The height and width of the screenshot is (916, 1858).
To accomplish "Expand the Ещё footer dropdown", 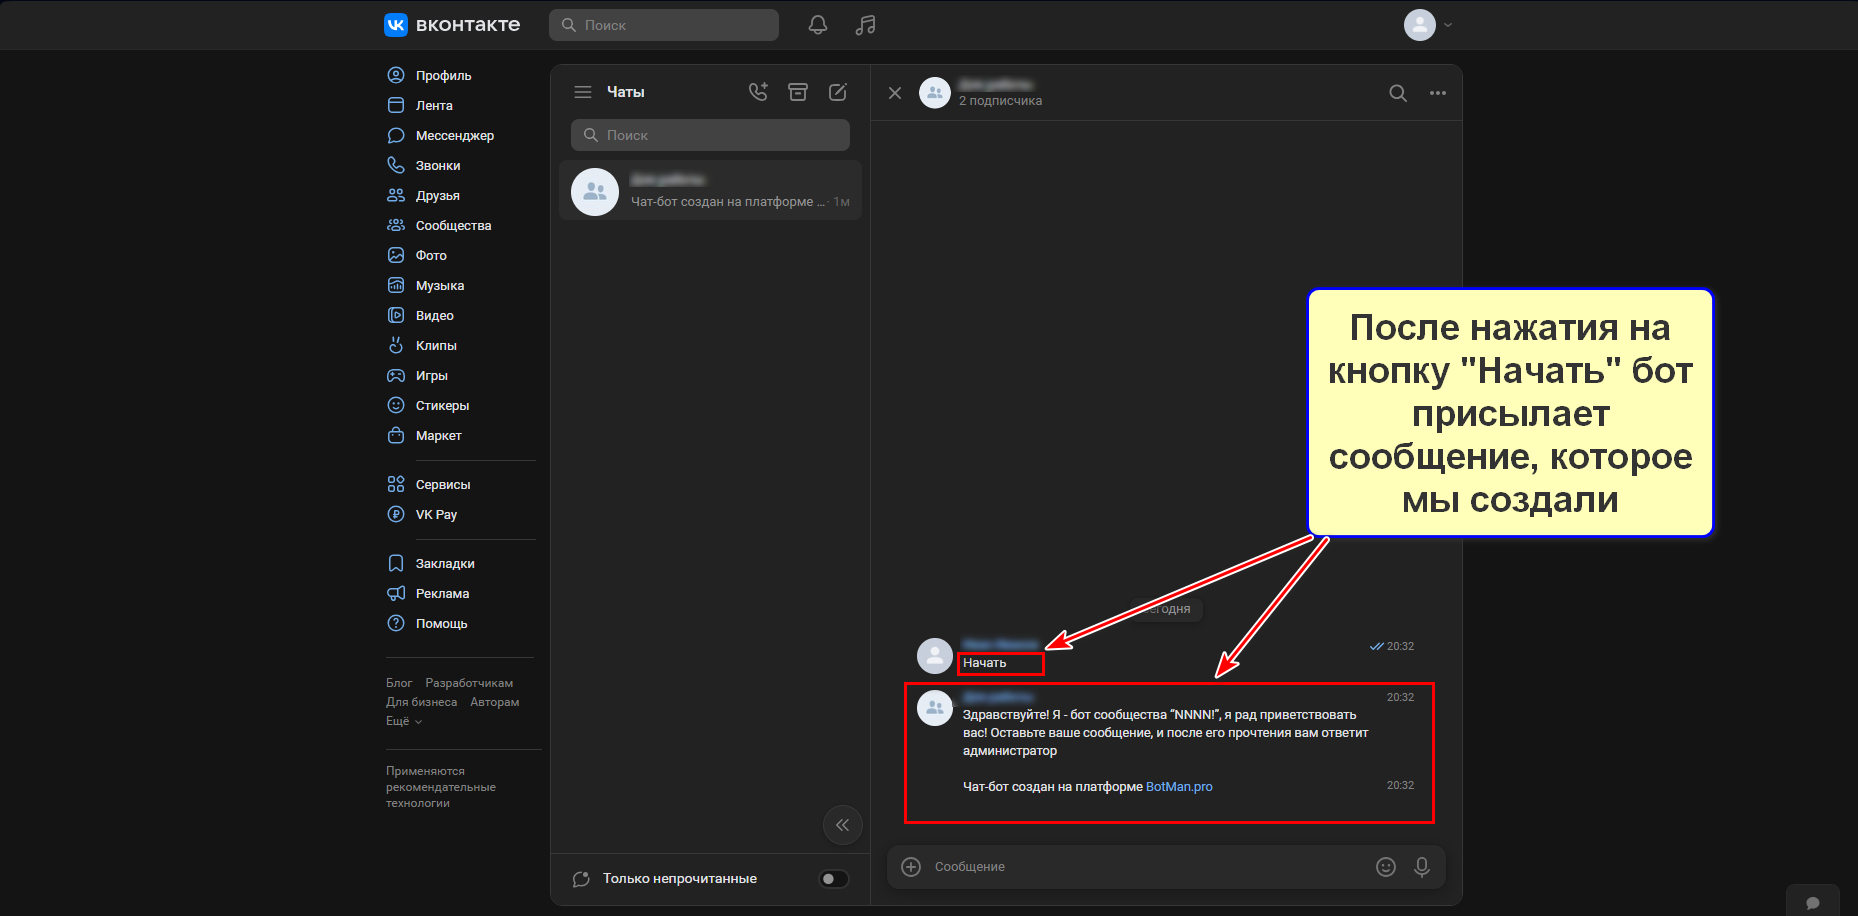I will point(404,721).
